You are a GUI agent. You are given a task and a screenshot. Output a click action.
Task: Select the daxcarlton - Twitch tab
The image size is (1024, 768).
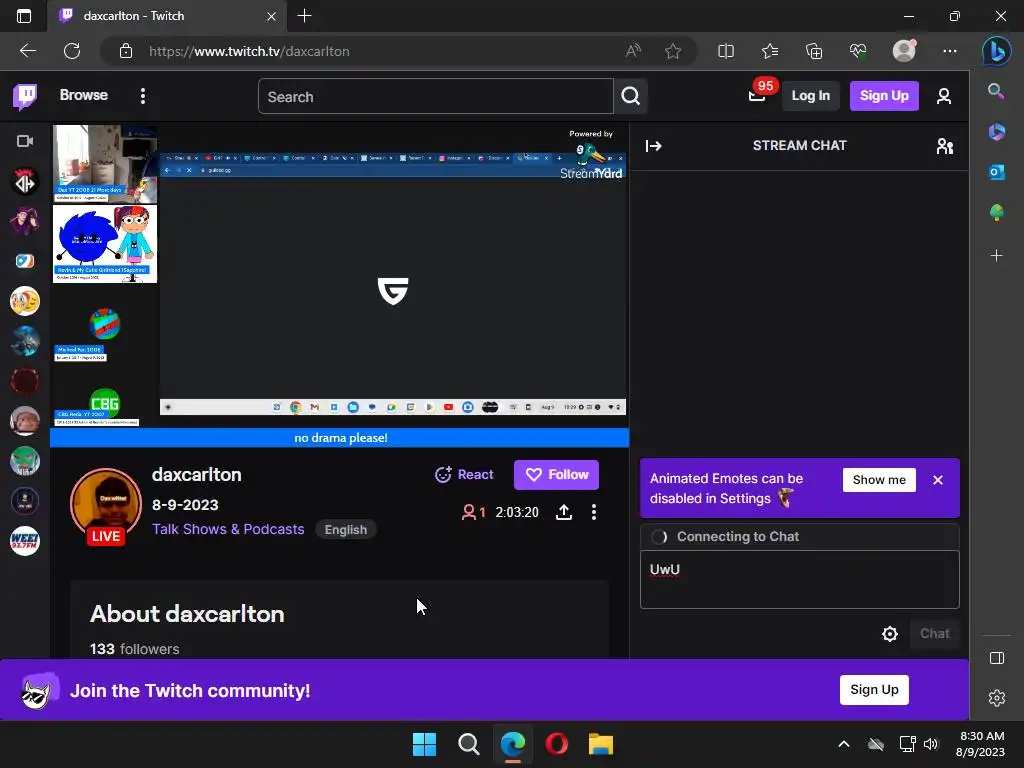[167, 16]
